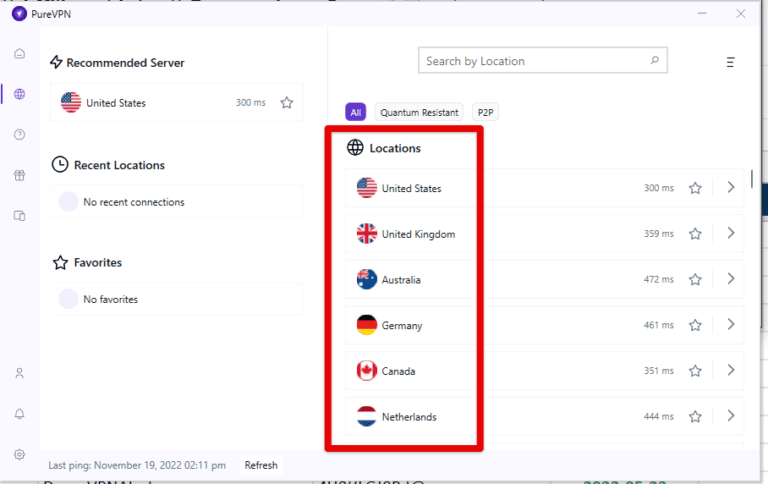Click the United States flag in Locations
Viewport: 768px width, 484px height.
point(367,188)
